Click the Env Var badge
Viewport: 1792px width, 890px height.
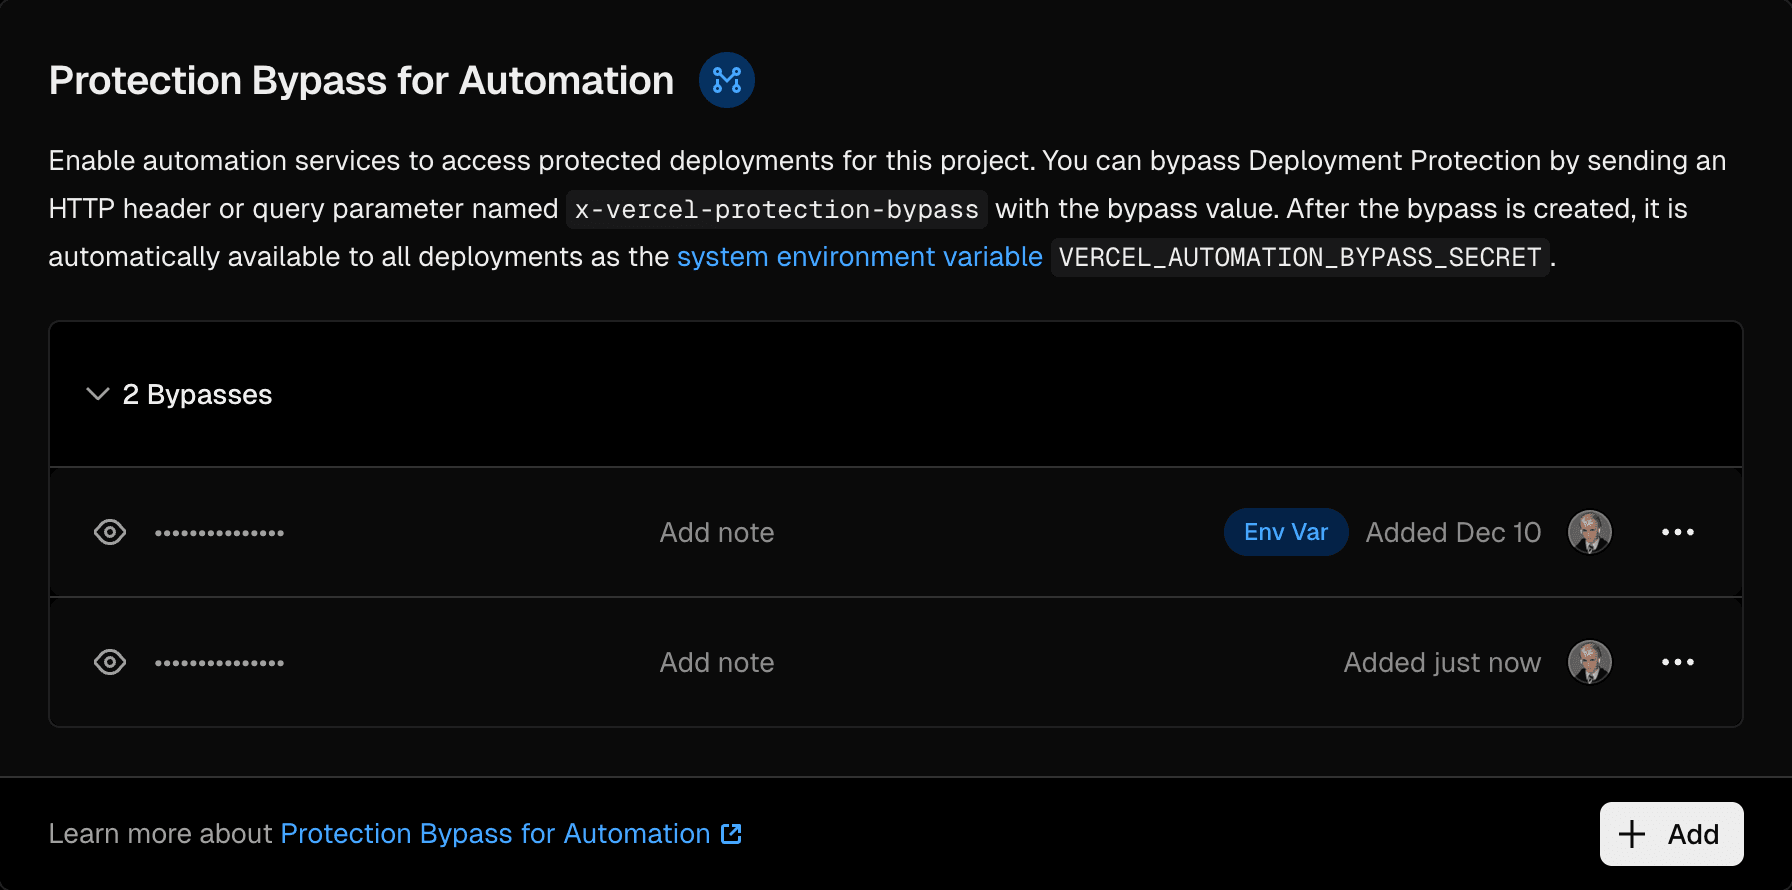(1285, 532)
